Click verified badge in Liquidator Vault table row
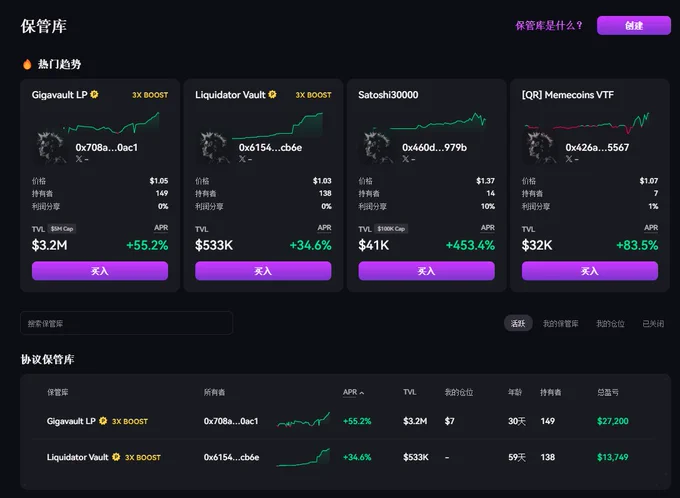Screen dimensions: 680x498 pos(116,457)
